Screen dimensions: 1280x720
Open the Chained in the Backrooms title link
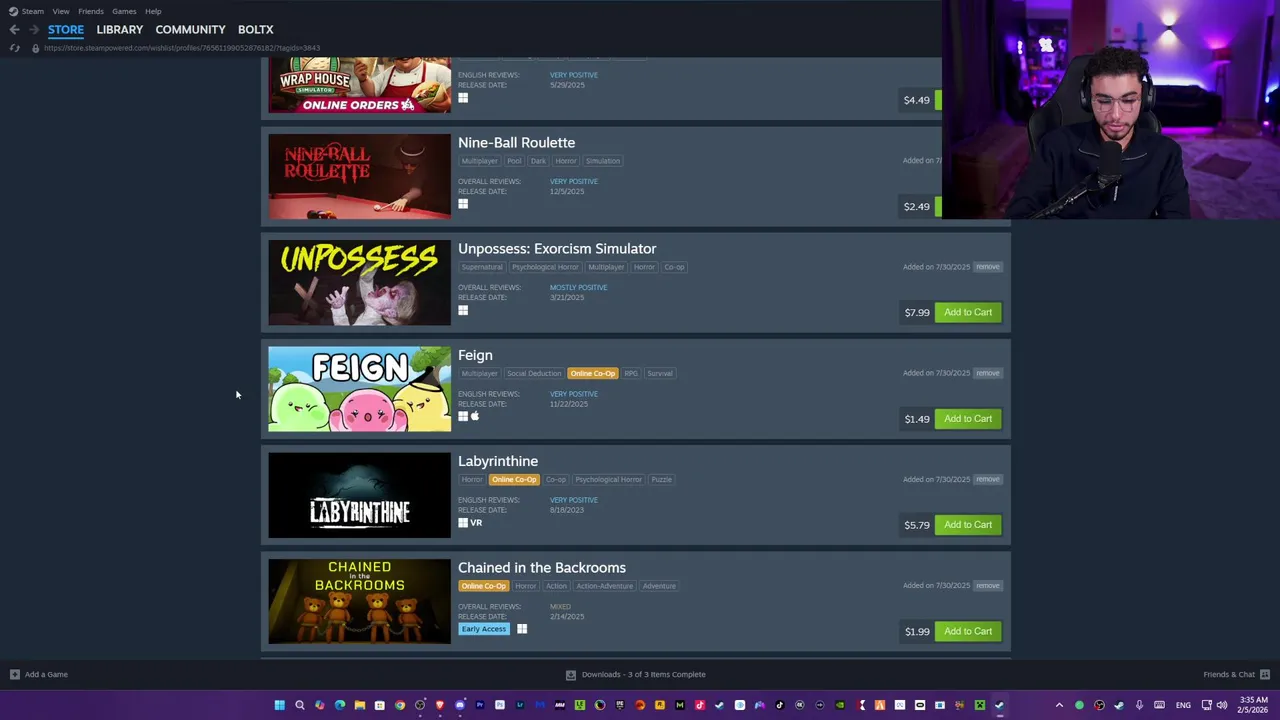click(x=542, y=568)
